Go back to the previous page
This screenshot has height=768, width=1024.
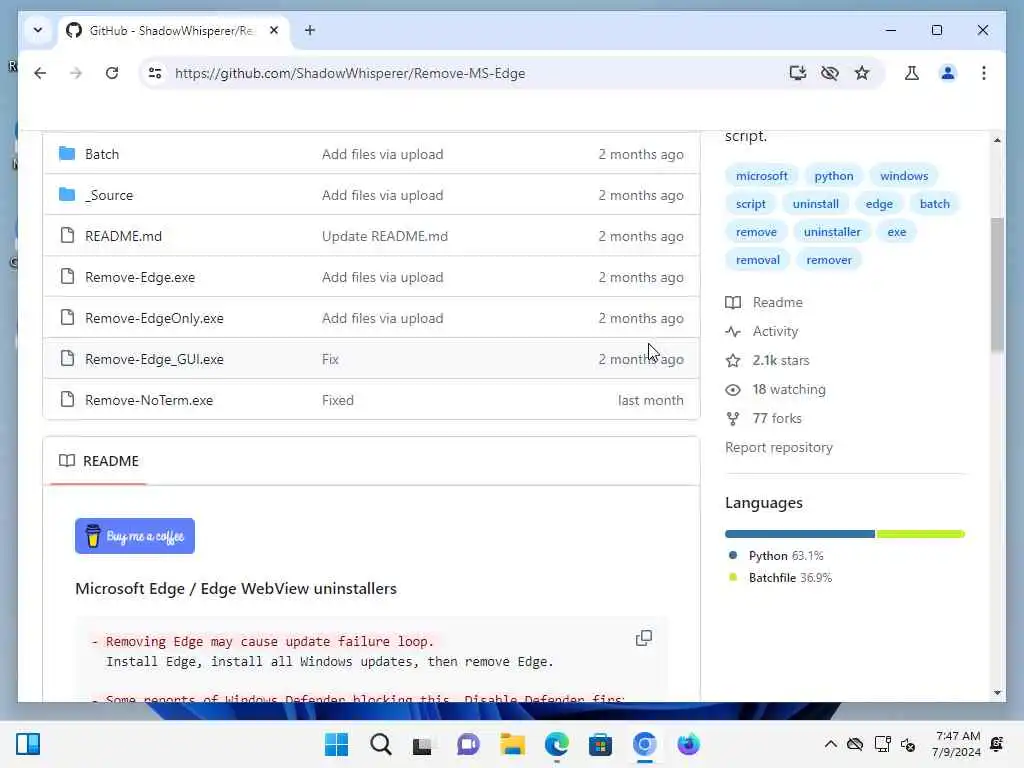point(40,73)
